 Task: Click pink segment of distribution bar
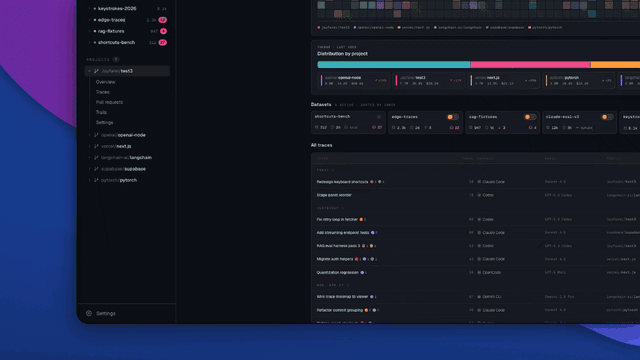(531, 64)
